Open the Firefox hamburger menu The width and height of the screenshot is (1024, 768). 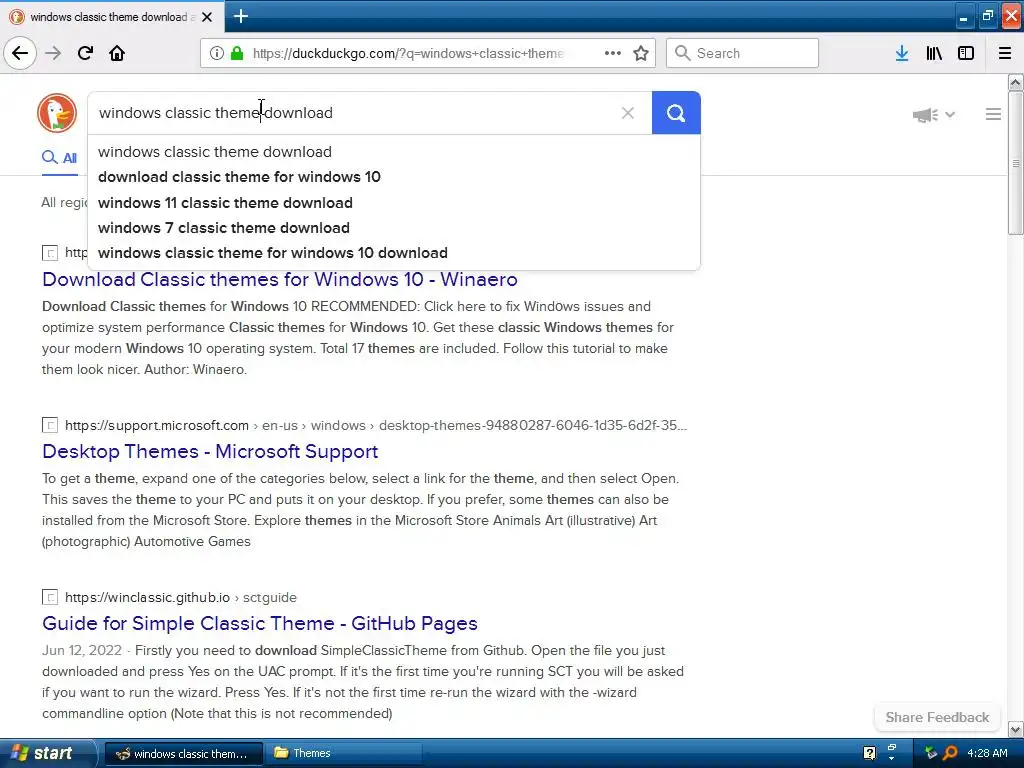pos(1005,53)
